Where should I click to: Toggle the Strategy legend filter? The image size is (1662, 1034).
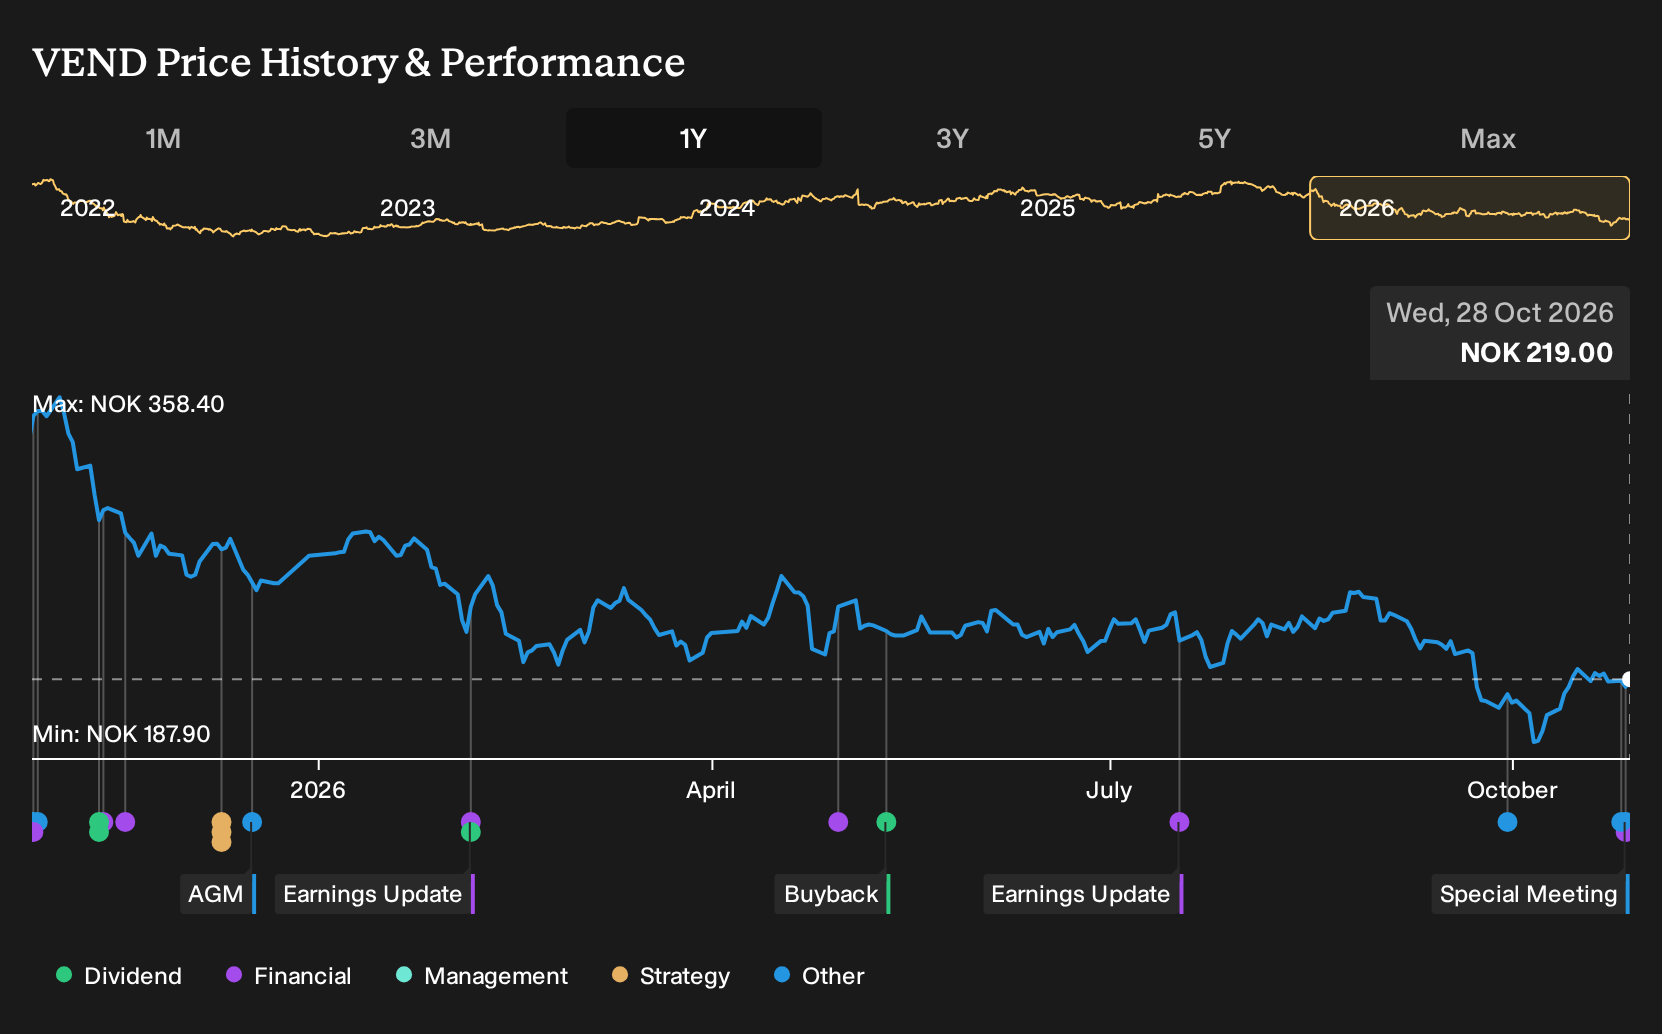[x=671, y=976]
